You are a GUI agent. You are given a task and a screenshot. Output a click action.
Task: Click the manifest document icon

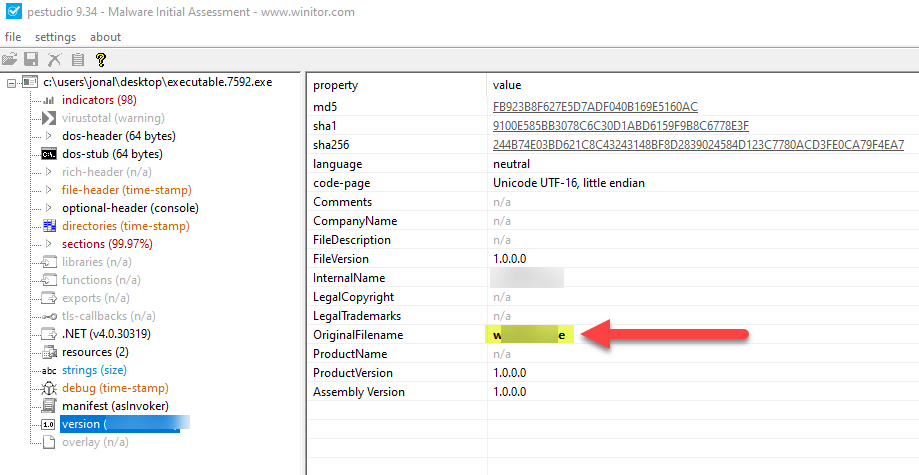(48, 406)
